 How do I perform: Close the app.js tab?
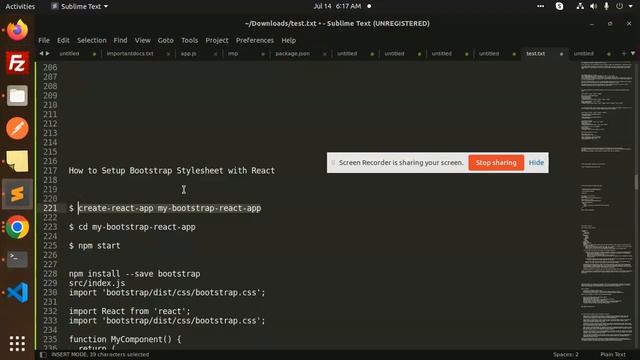(x=216, y=54)
